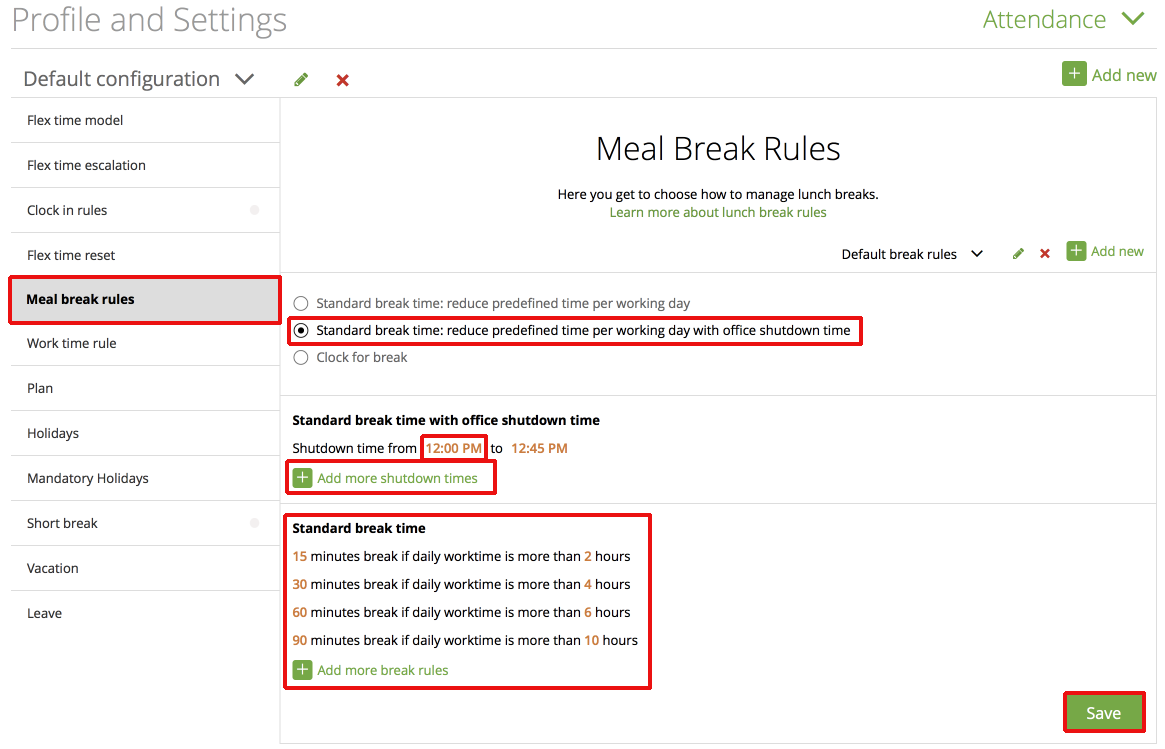Delete Default break rules using the red X icon
This screenshot has width=1165, height=749.
coord(1044,253)
